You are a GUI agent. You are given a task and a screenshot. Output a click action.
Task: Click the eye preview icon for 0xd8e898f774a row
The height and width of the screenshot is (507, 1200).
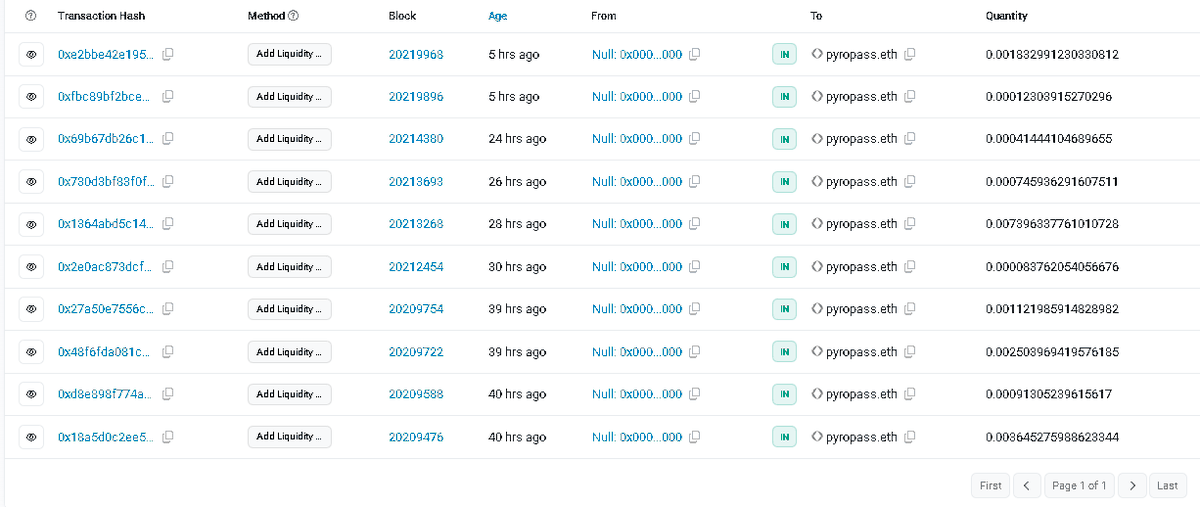click(31, 394)
